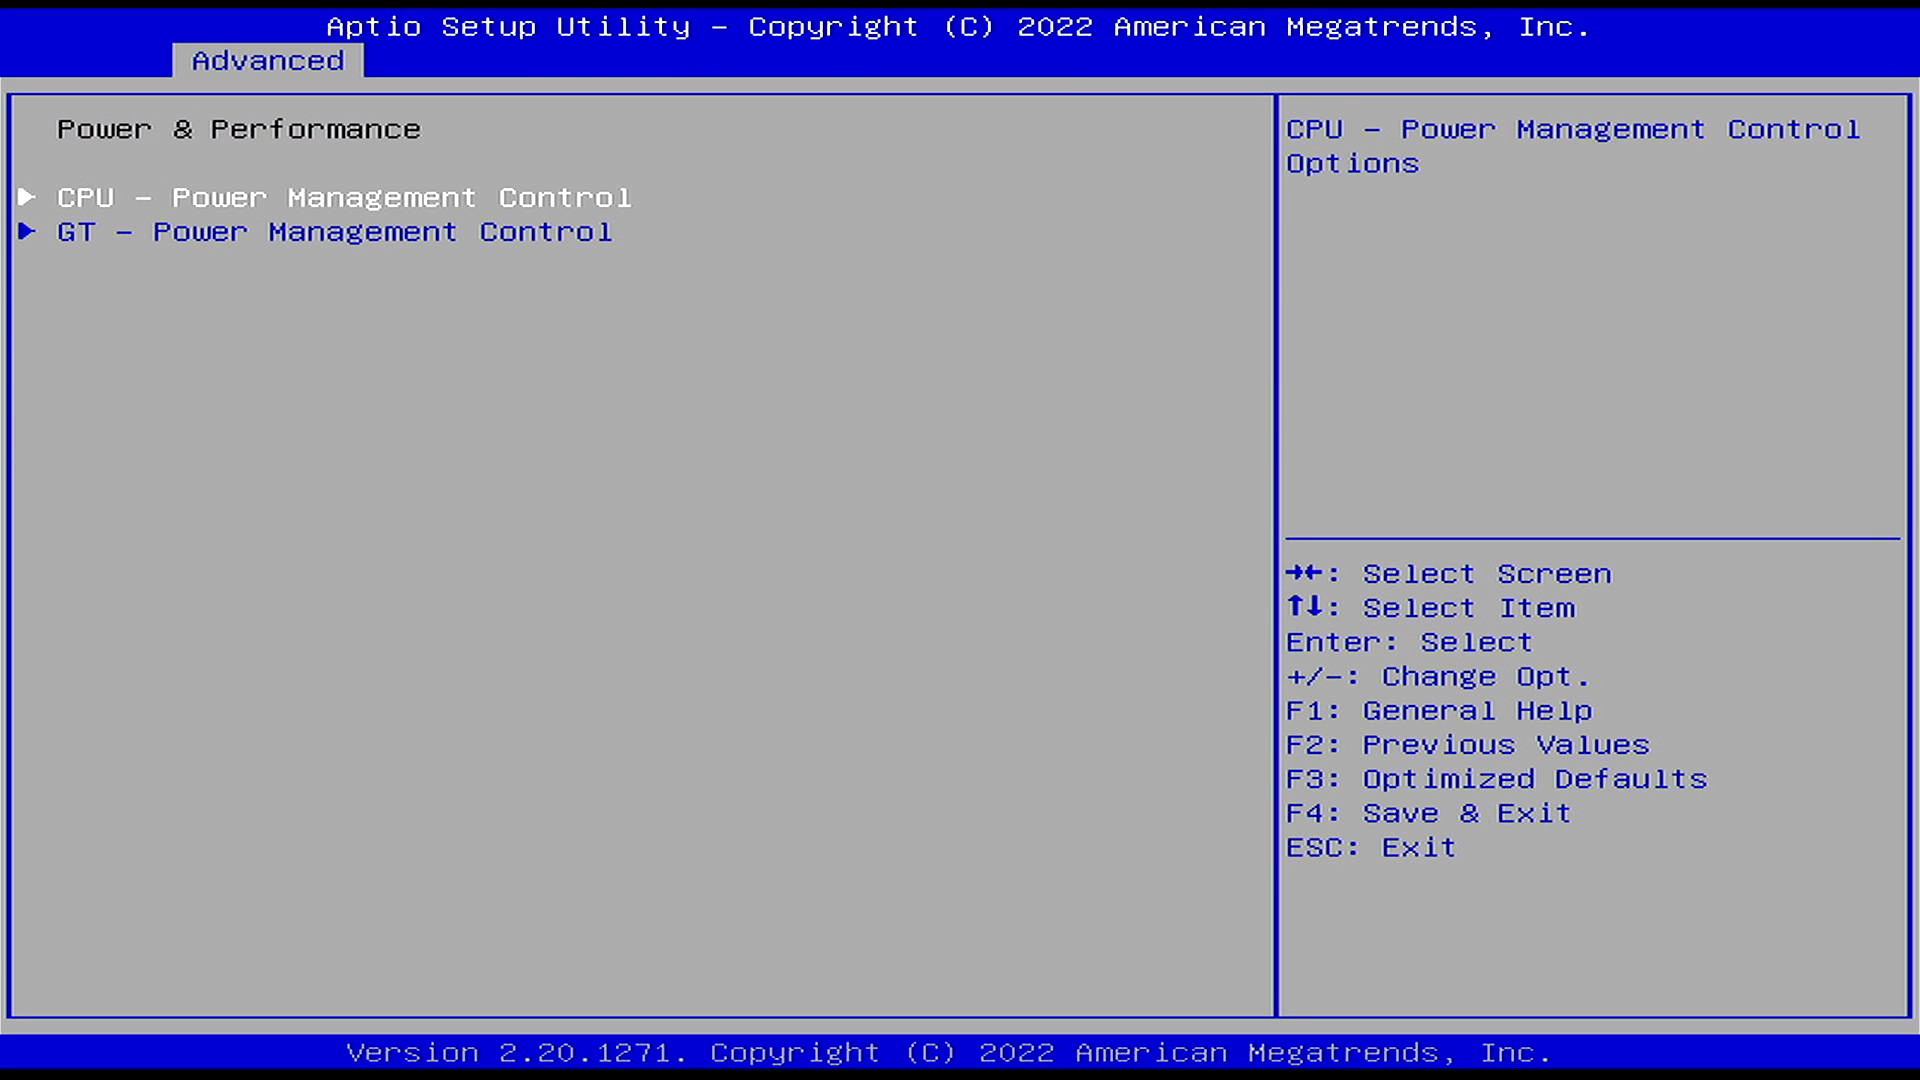
Task: Trigger F4 Save & Exit action
Action: coord(1428,812)
